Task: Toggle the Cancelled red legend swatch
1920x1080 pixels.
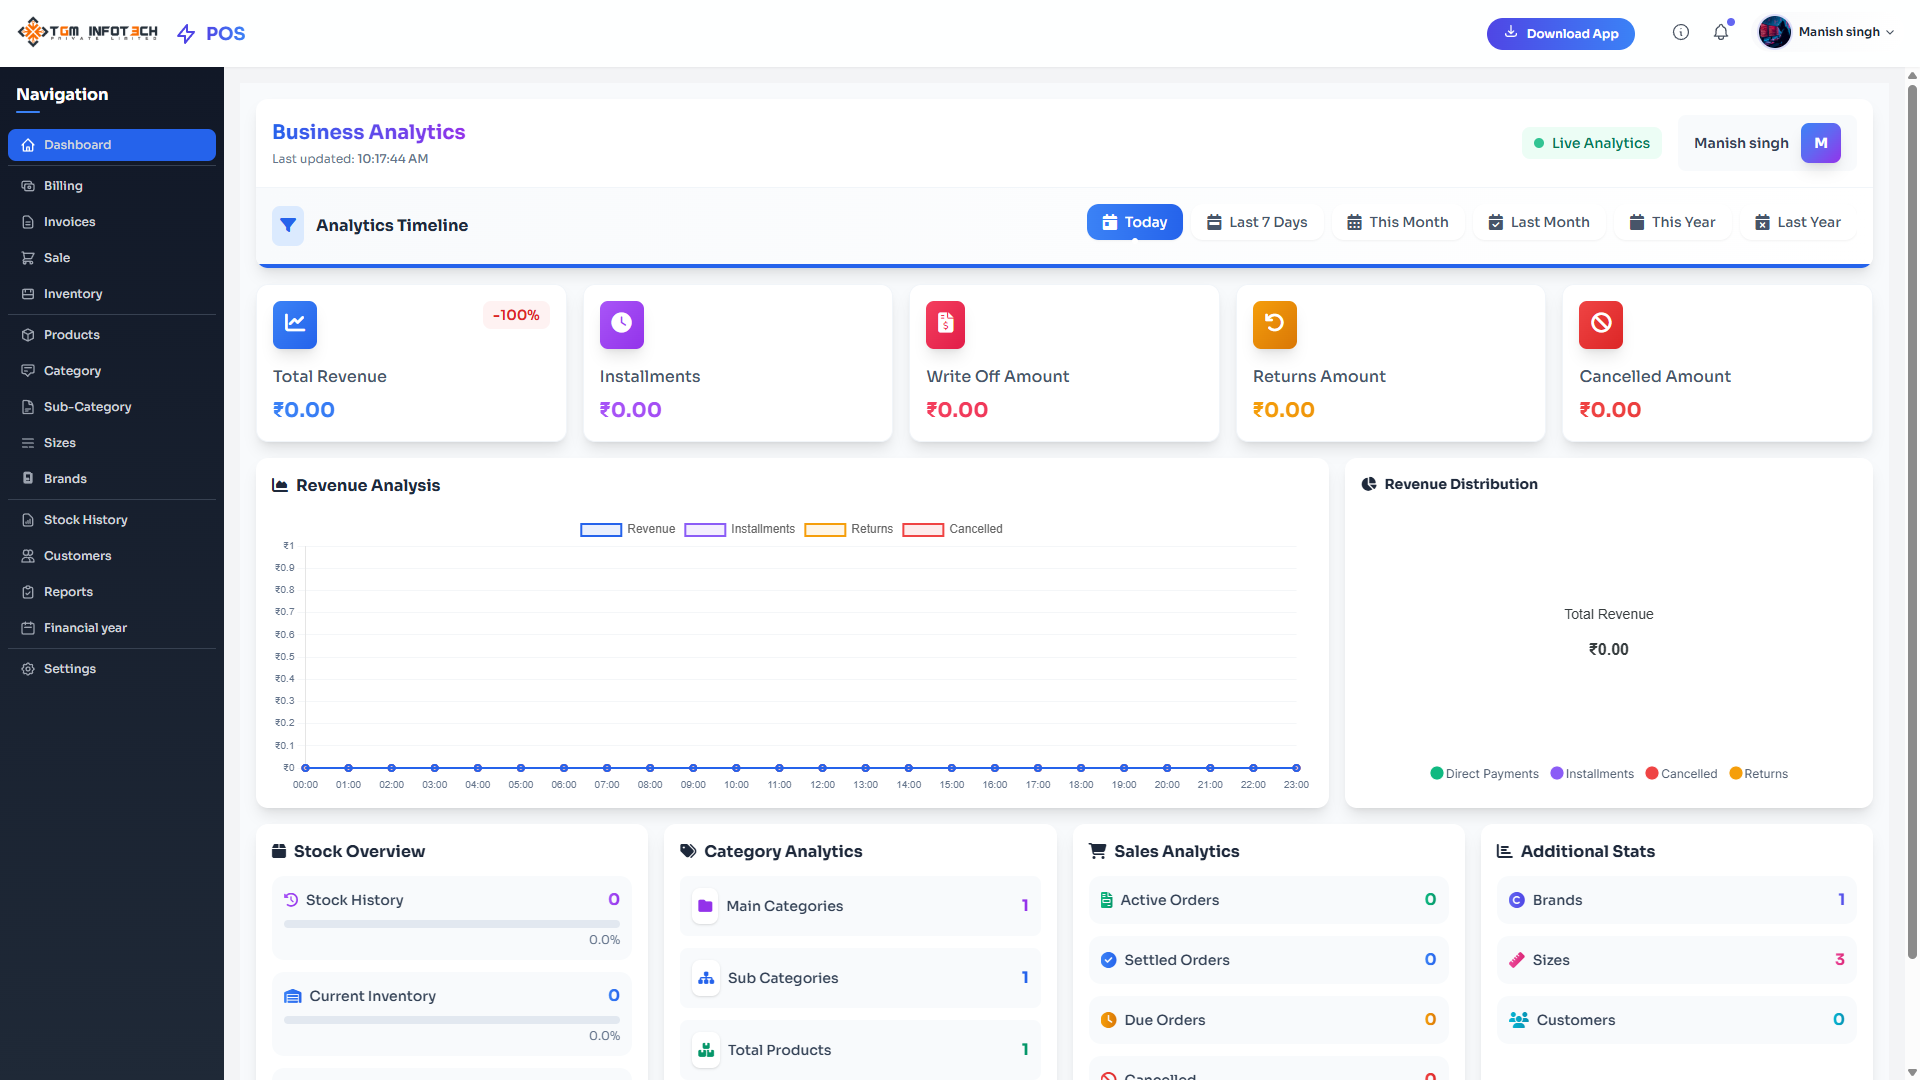Action: [922, 530]
